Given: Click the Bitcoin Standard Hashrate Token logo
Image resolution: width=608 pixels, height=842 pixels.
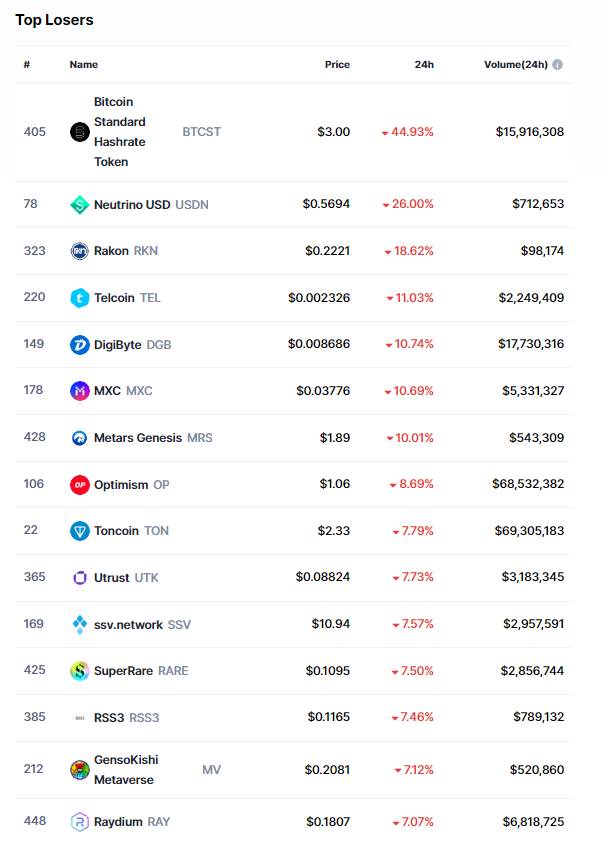Looking at the screenshot, I should point(80,132).
